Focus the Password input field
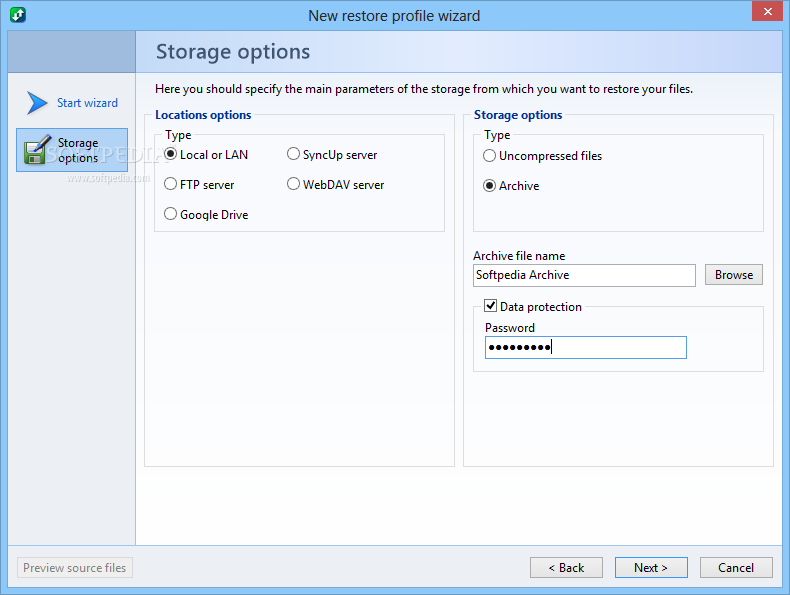This screenshot has height=595, width=790. (585, 348)
